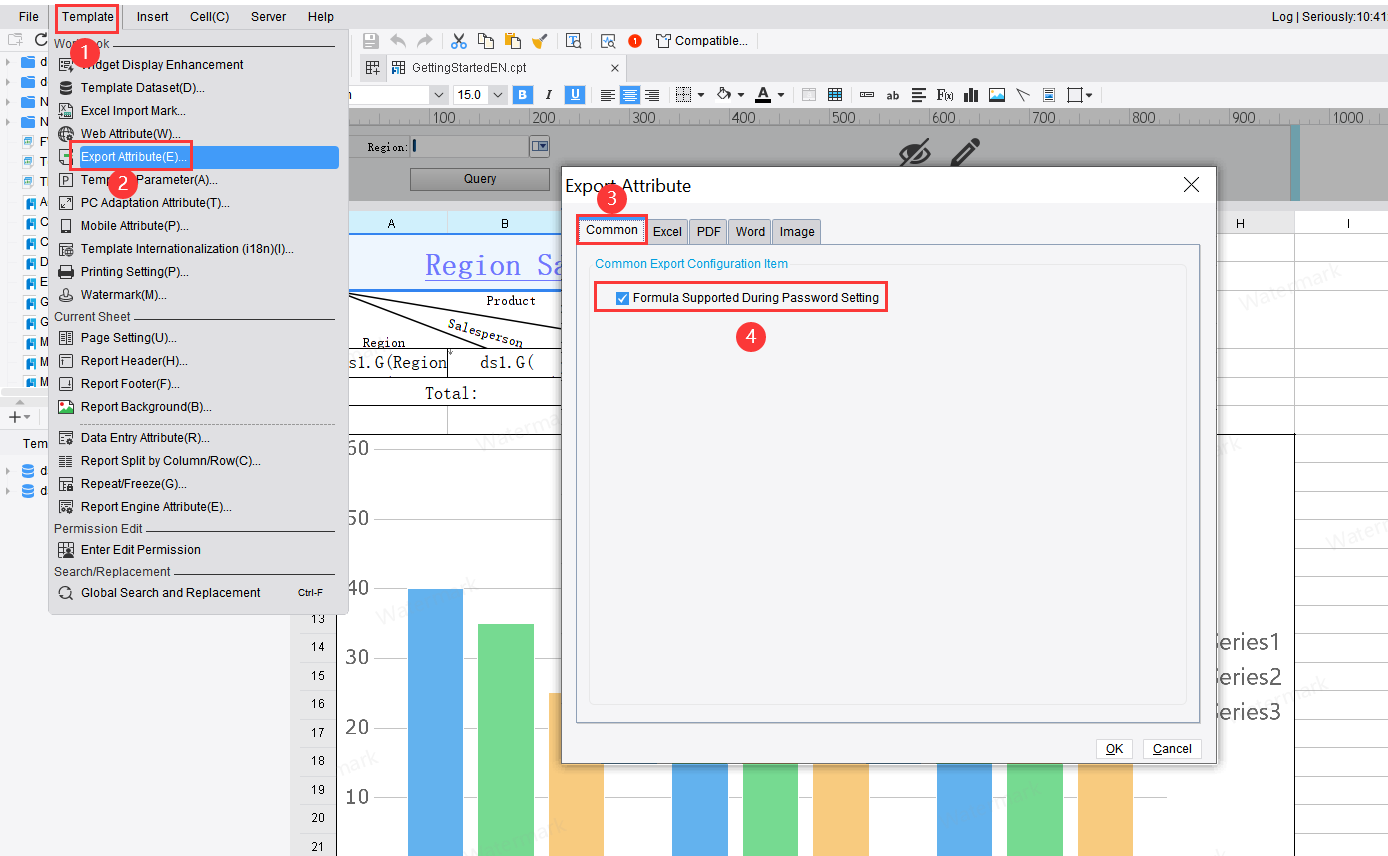Click the Undo arrow icon
The height and width of the screenshot is (856, 1388).
coord(398,41)
